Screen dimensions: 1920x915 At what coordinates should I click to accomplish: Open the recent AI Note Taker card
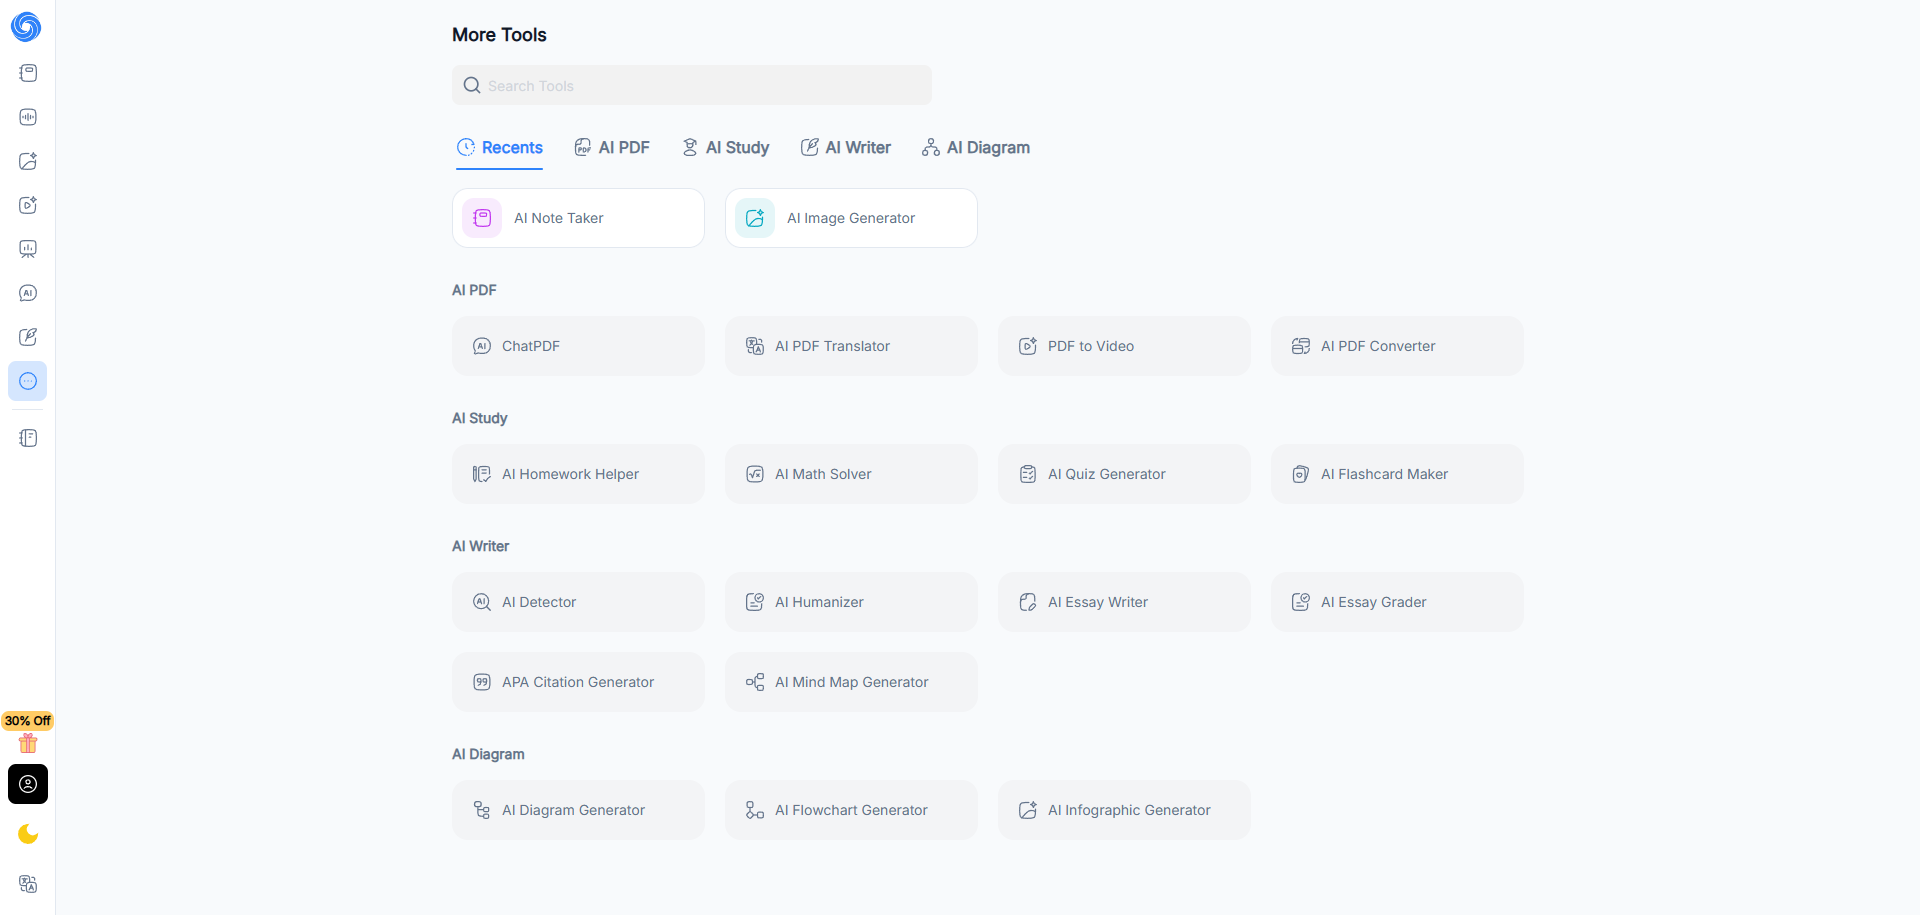(x=578, y=218)
